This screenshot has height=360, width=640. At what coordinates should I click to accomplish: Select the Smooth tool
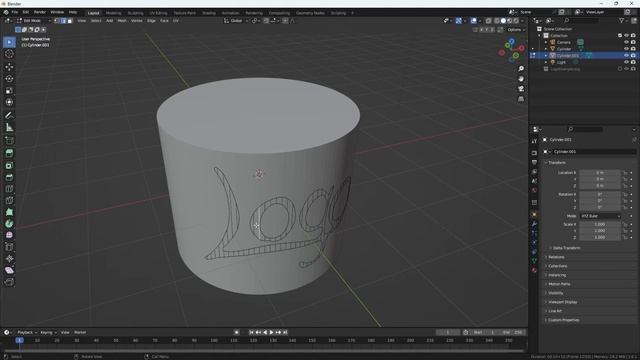9,235
